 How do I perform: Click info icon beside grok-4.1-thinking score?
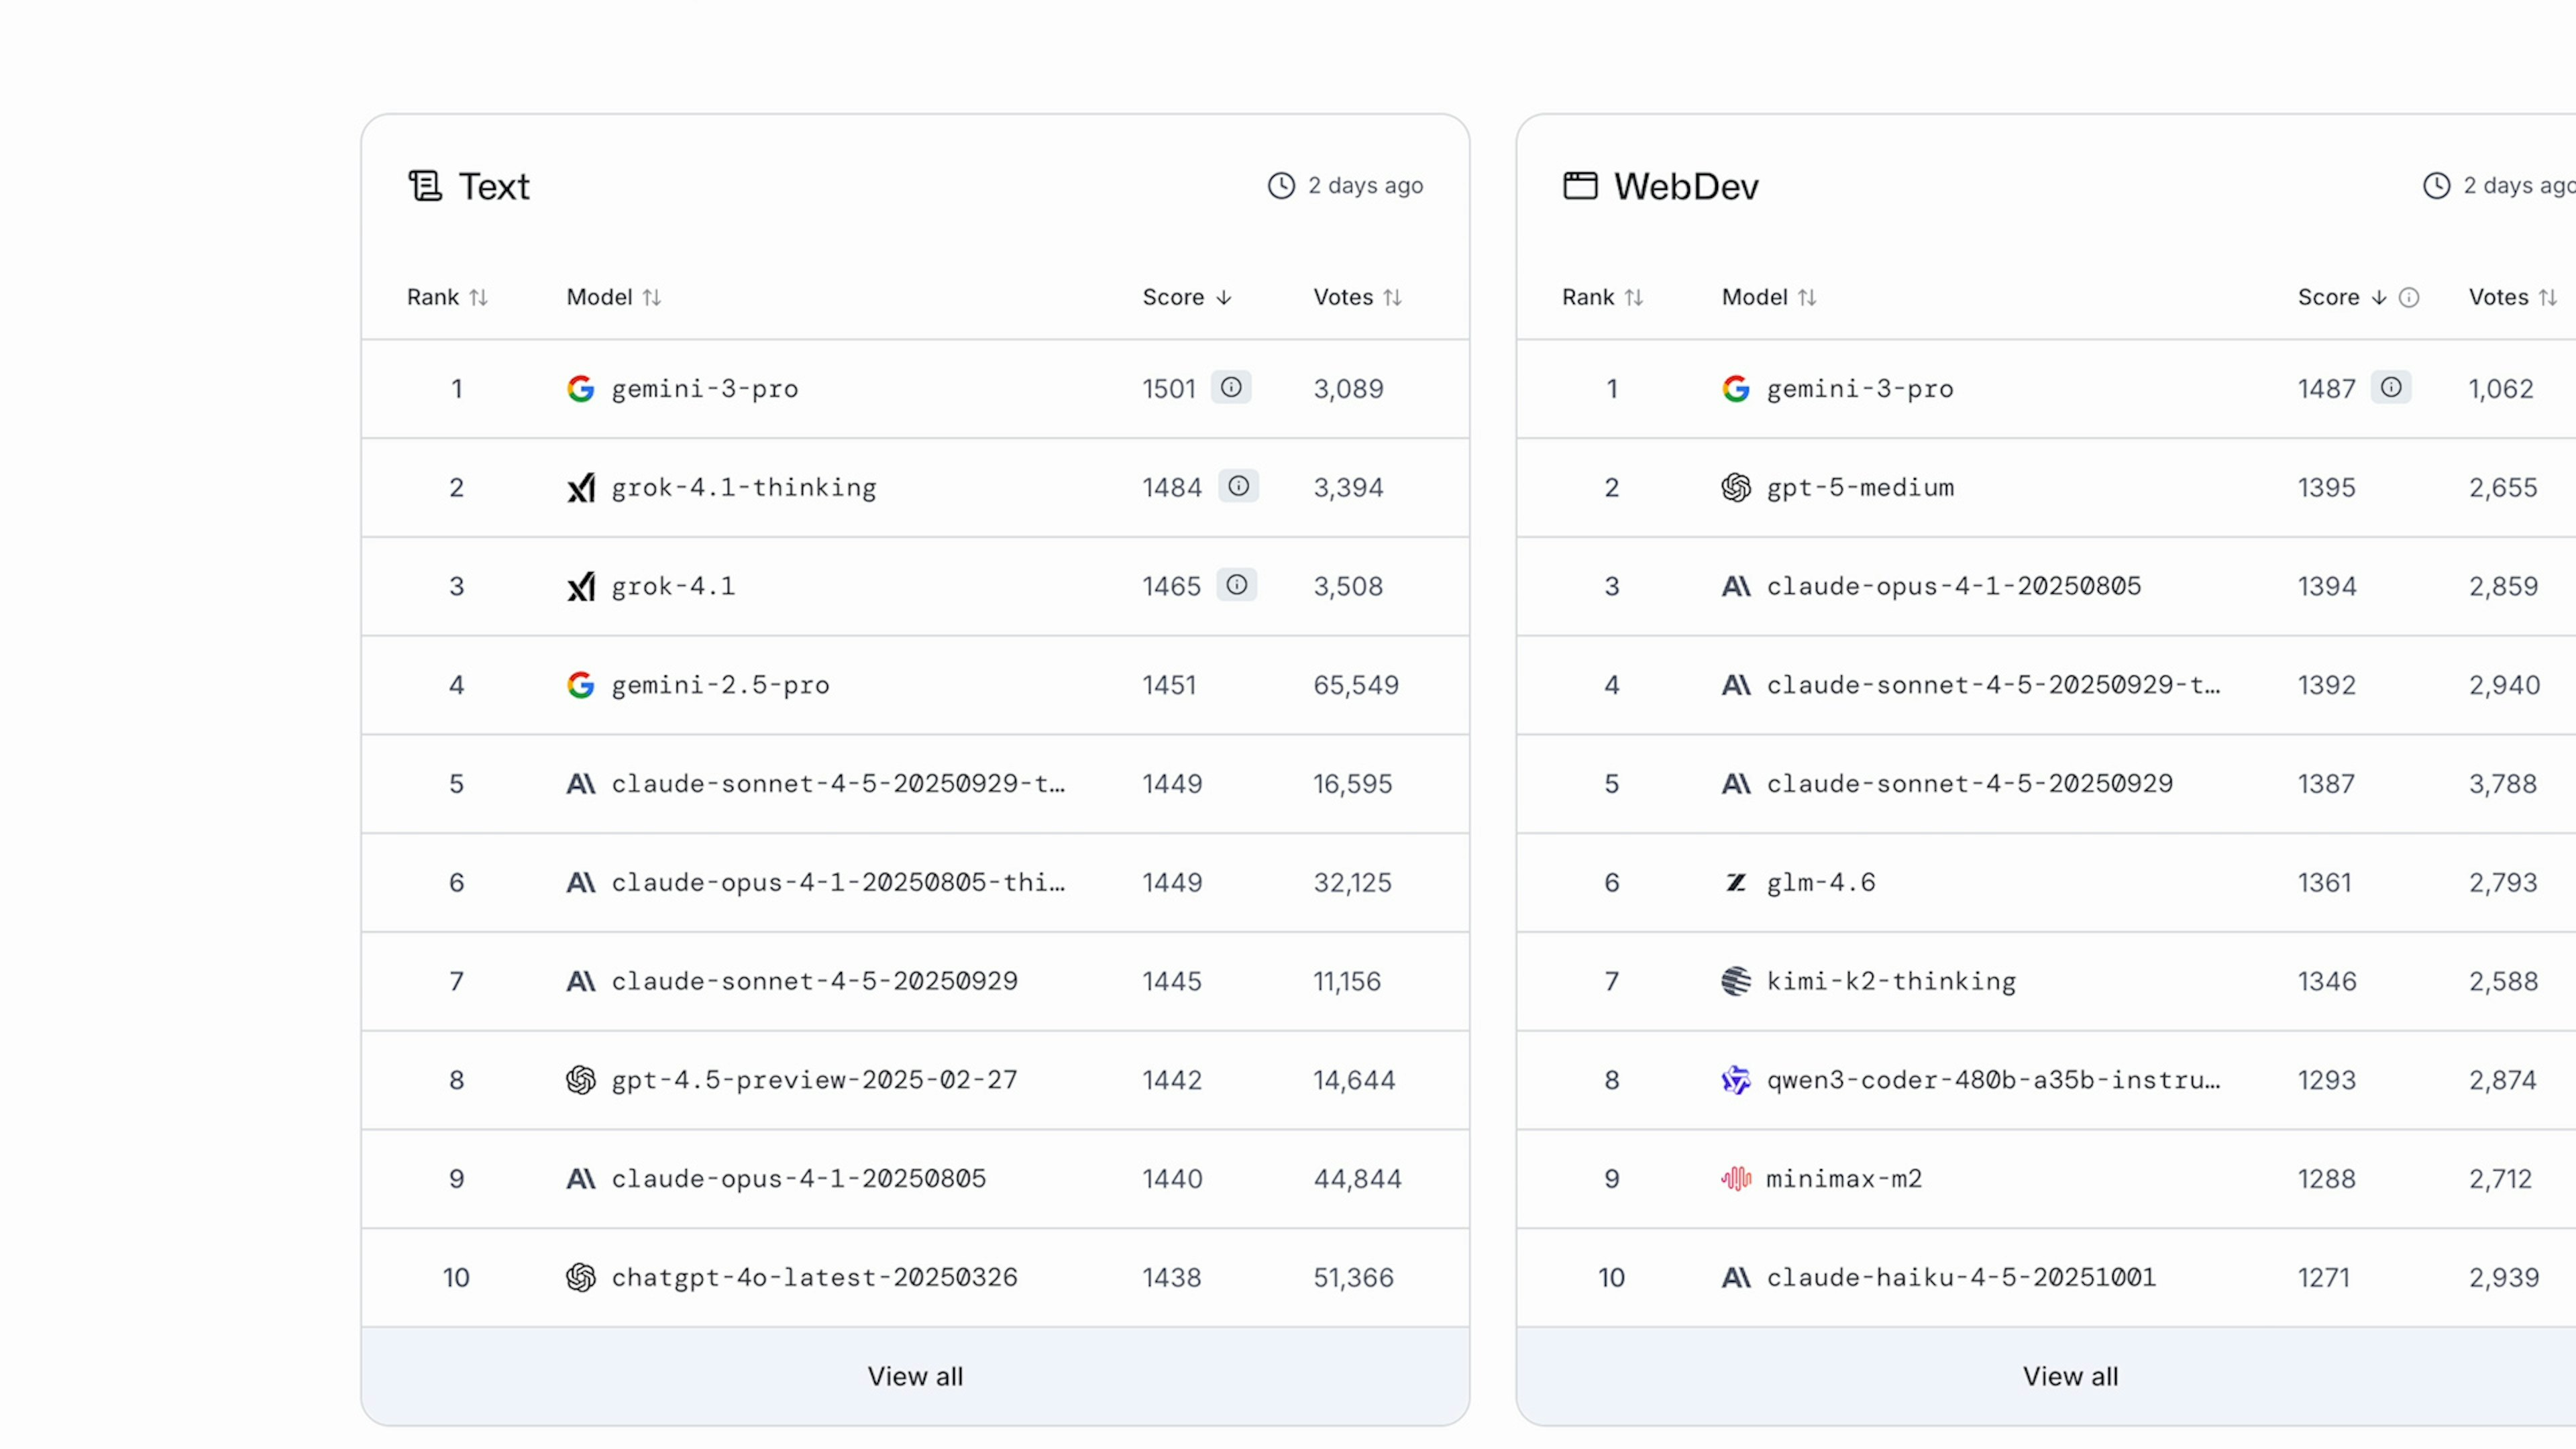click(x=1238, y=486)
